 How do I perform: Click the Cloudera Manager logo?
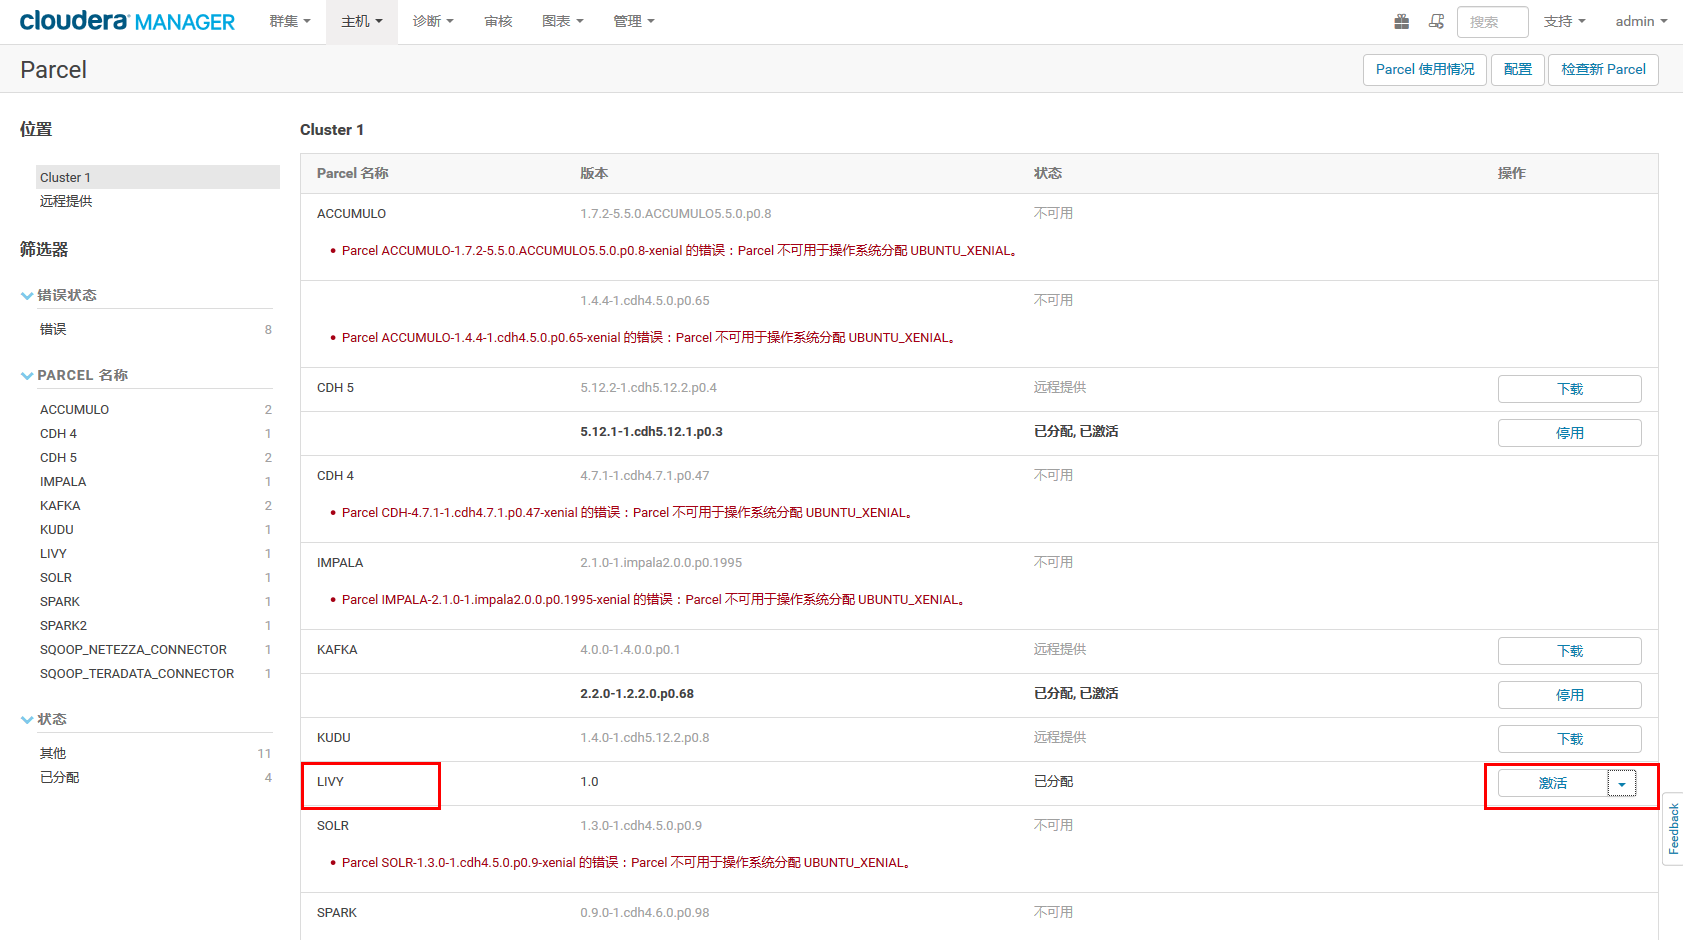[x=127, y=21]
